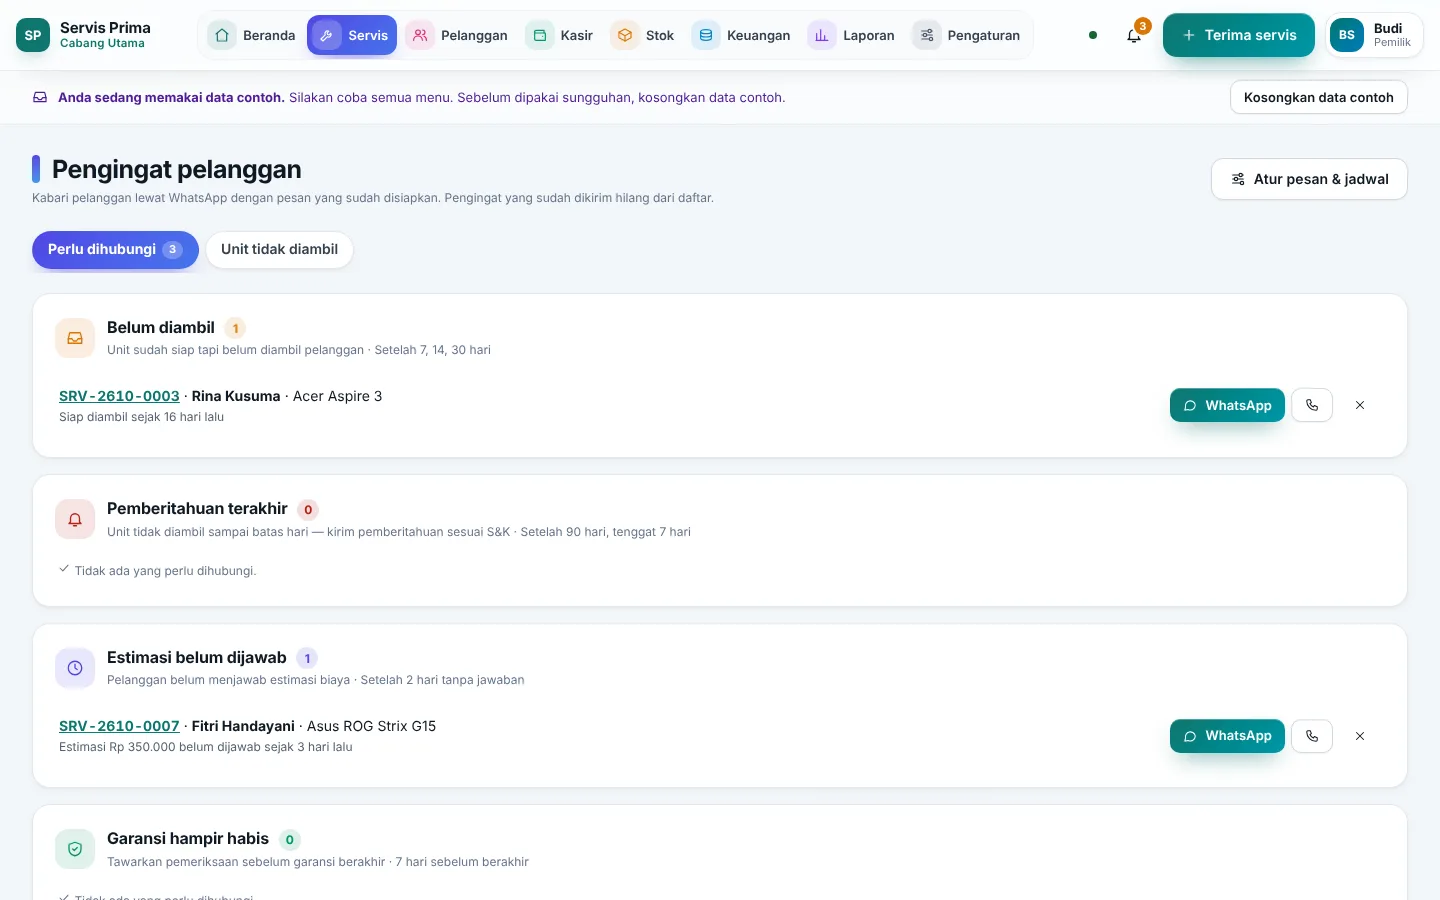This screenshot has width=1440, height=900.
Task: Click the phone icon for Fitri Handayani
Action: [x=1312, y=736]
